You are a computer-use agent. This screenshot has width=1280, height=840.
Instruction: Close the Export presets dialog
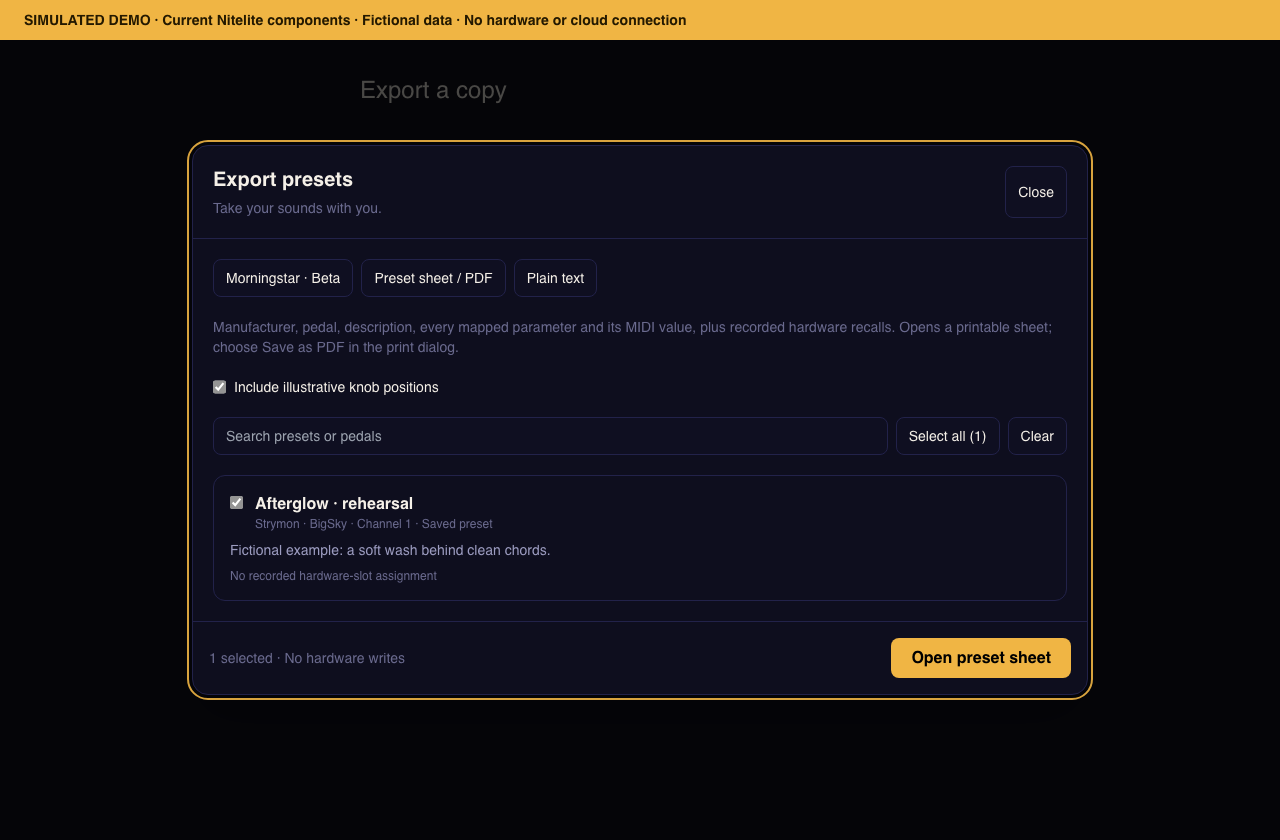tap(1035, 192)
